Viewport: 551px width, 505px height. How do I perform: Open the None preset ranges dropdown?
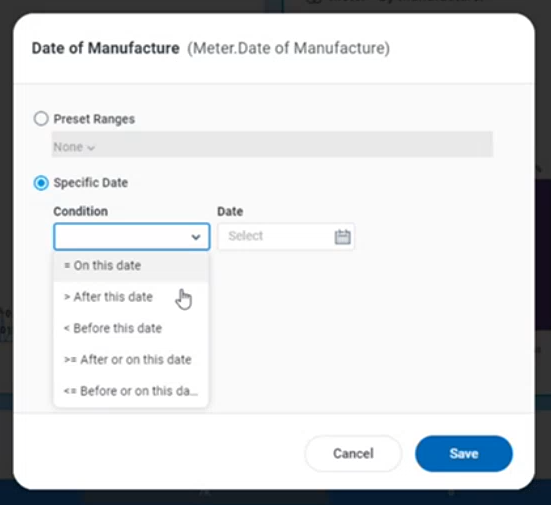(272, 145)
